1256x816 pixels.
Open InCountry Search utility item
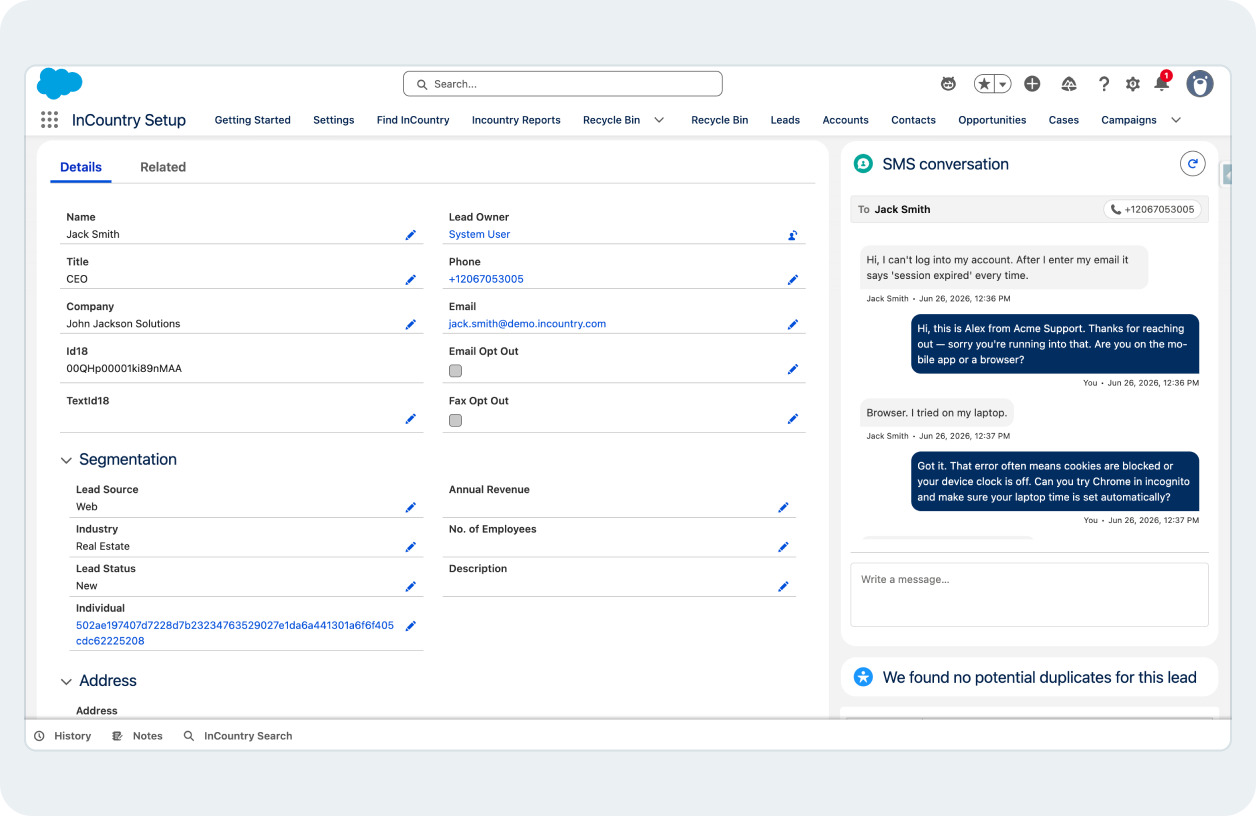point(238,736)
